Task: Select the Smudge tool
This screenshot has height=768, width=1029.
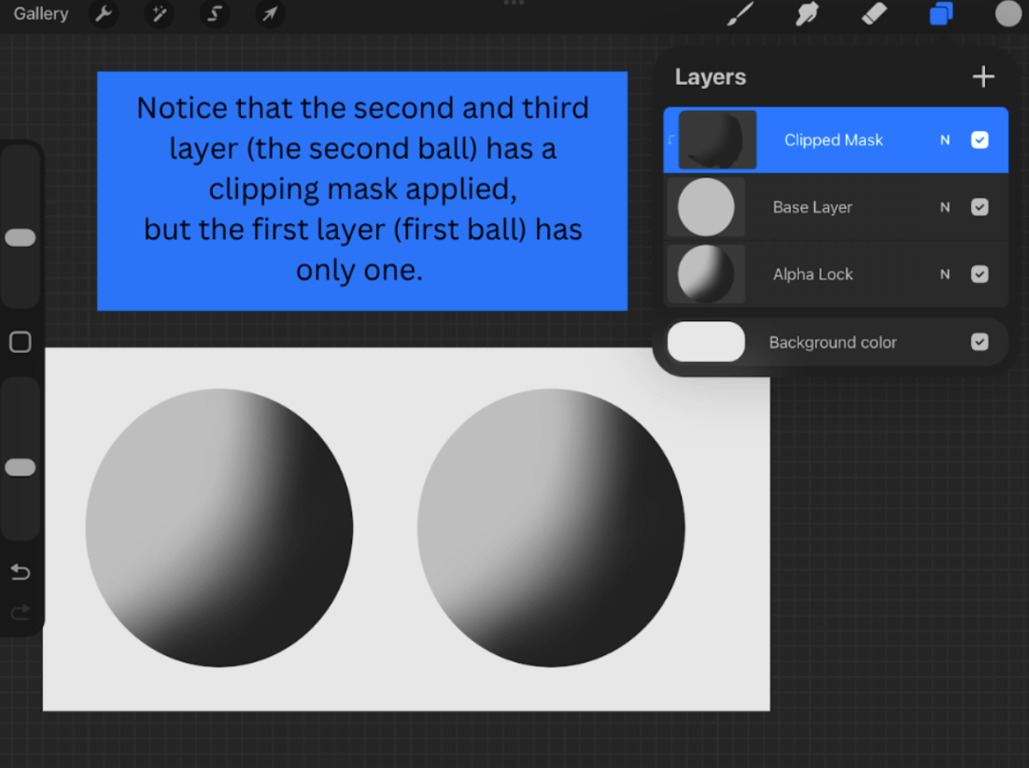Action: (807, 14)
